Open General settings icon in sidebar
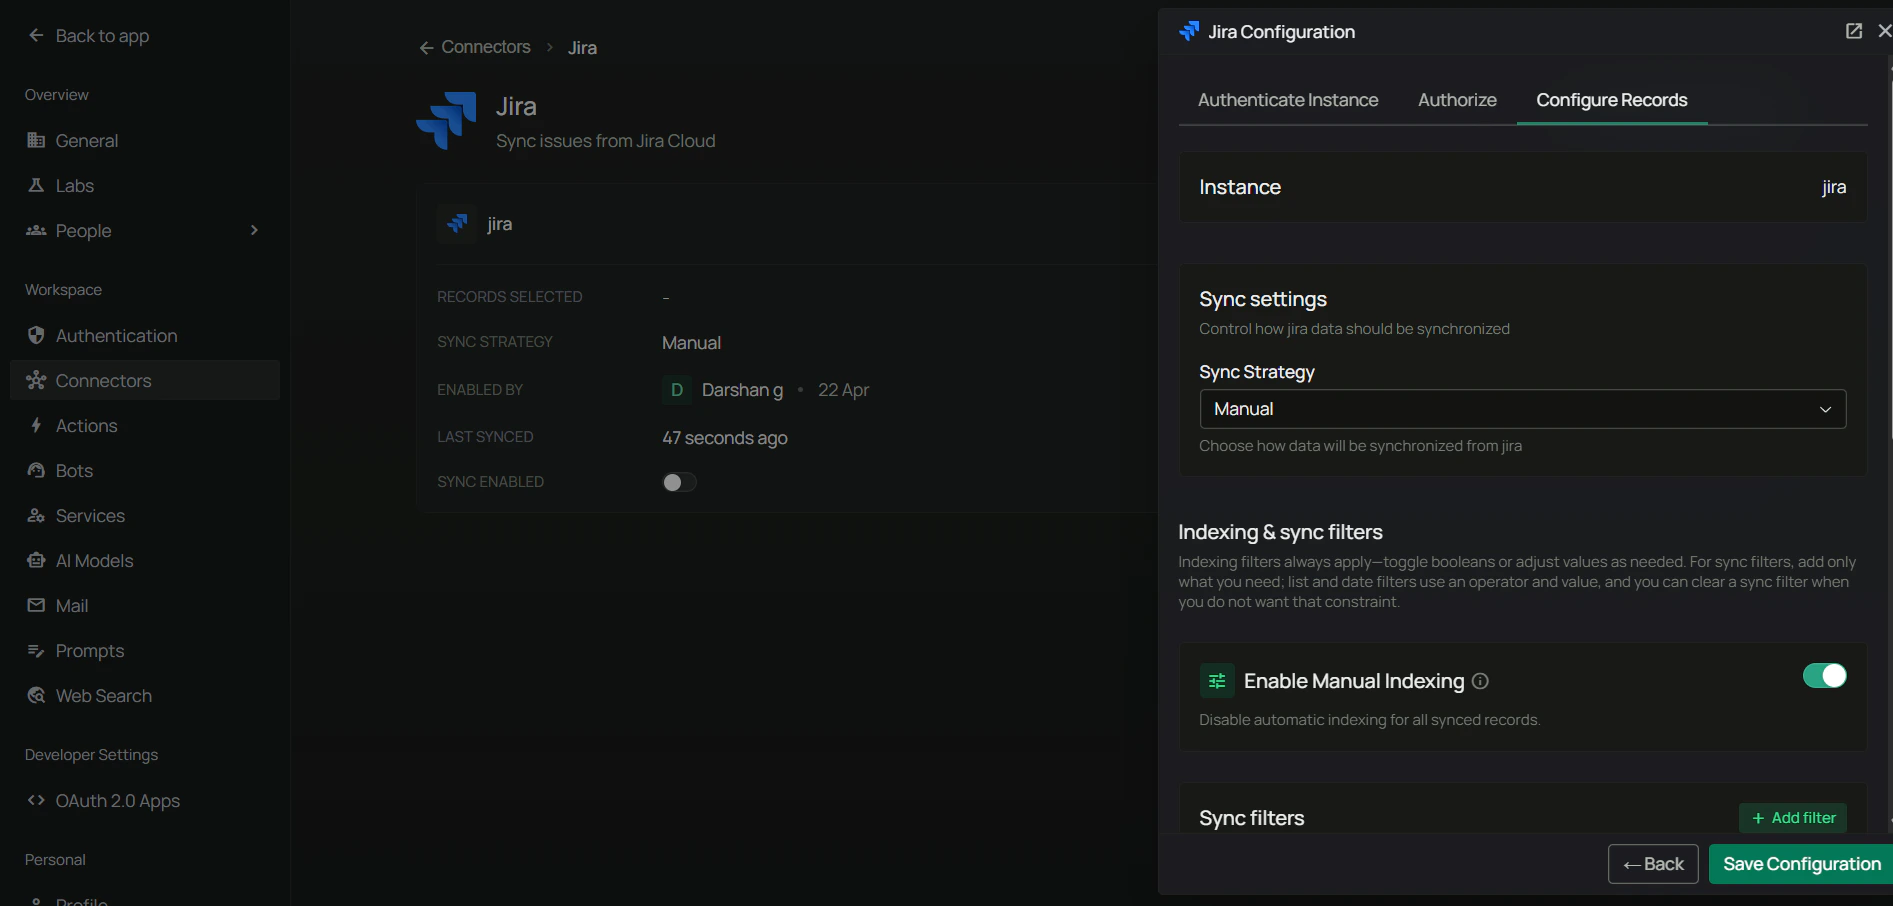This screenshot has height=906, width=1893. pyautogui.click(x=36, y=140)
